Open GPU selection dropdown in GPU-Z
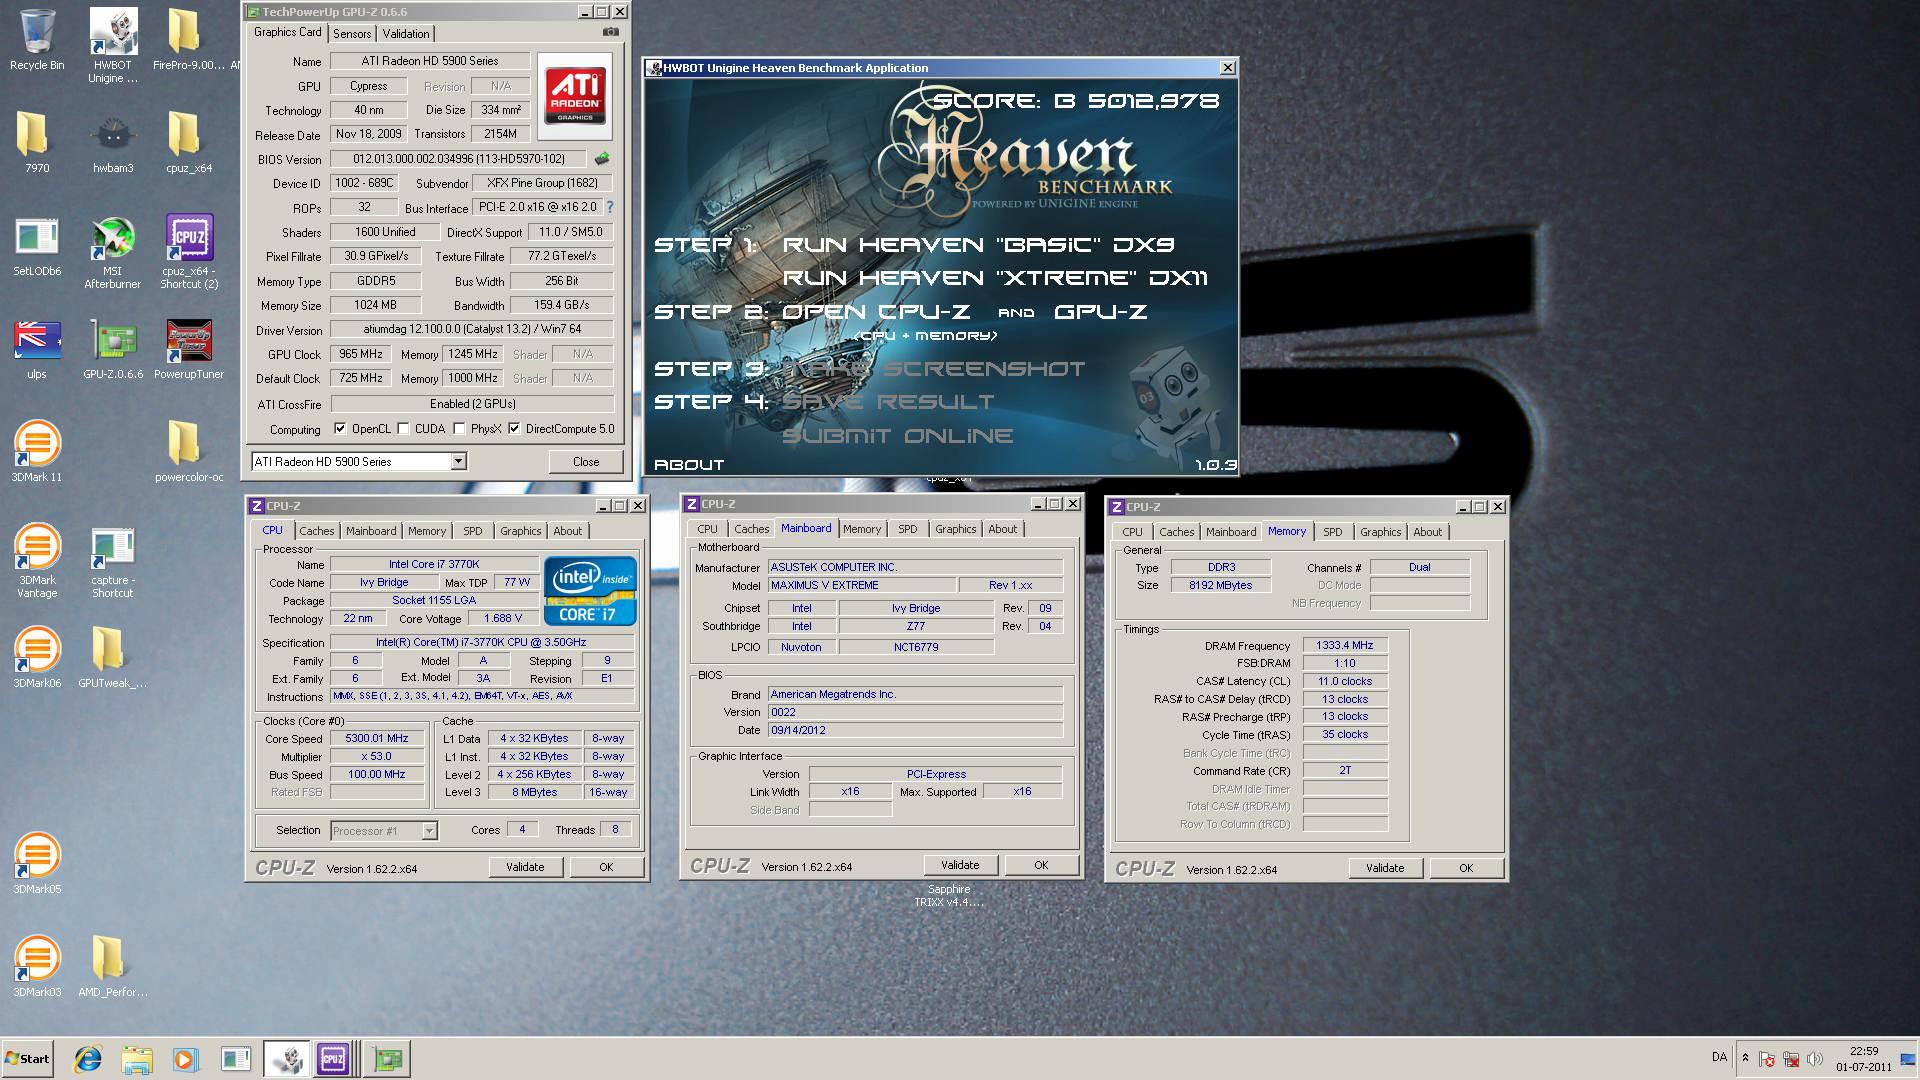The image size is (1920, 1080). (458, 462)
